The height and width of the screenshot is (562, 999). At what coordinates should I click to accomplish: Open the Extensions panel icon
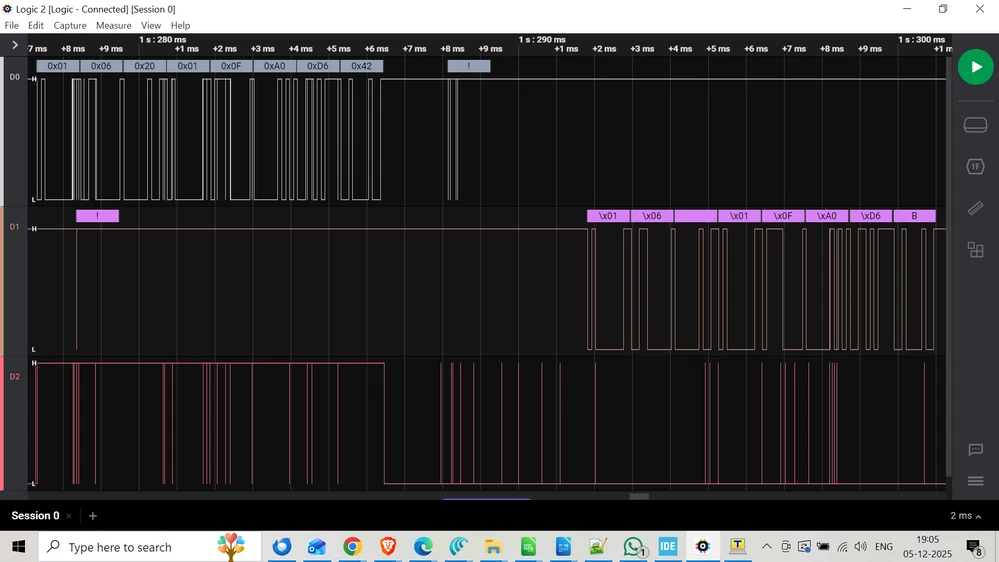[x=975, y=250]
